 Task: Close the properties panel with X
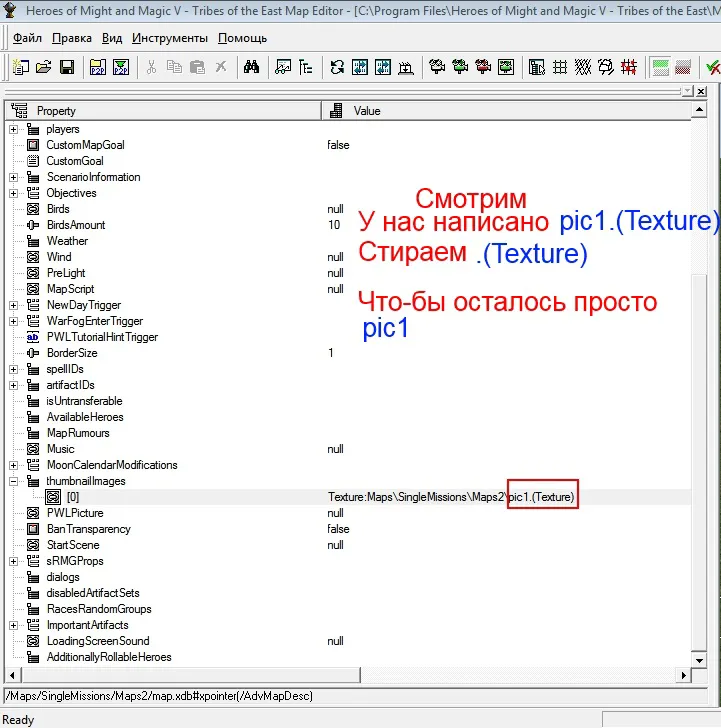702,91
